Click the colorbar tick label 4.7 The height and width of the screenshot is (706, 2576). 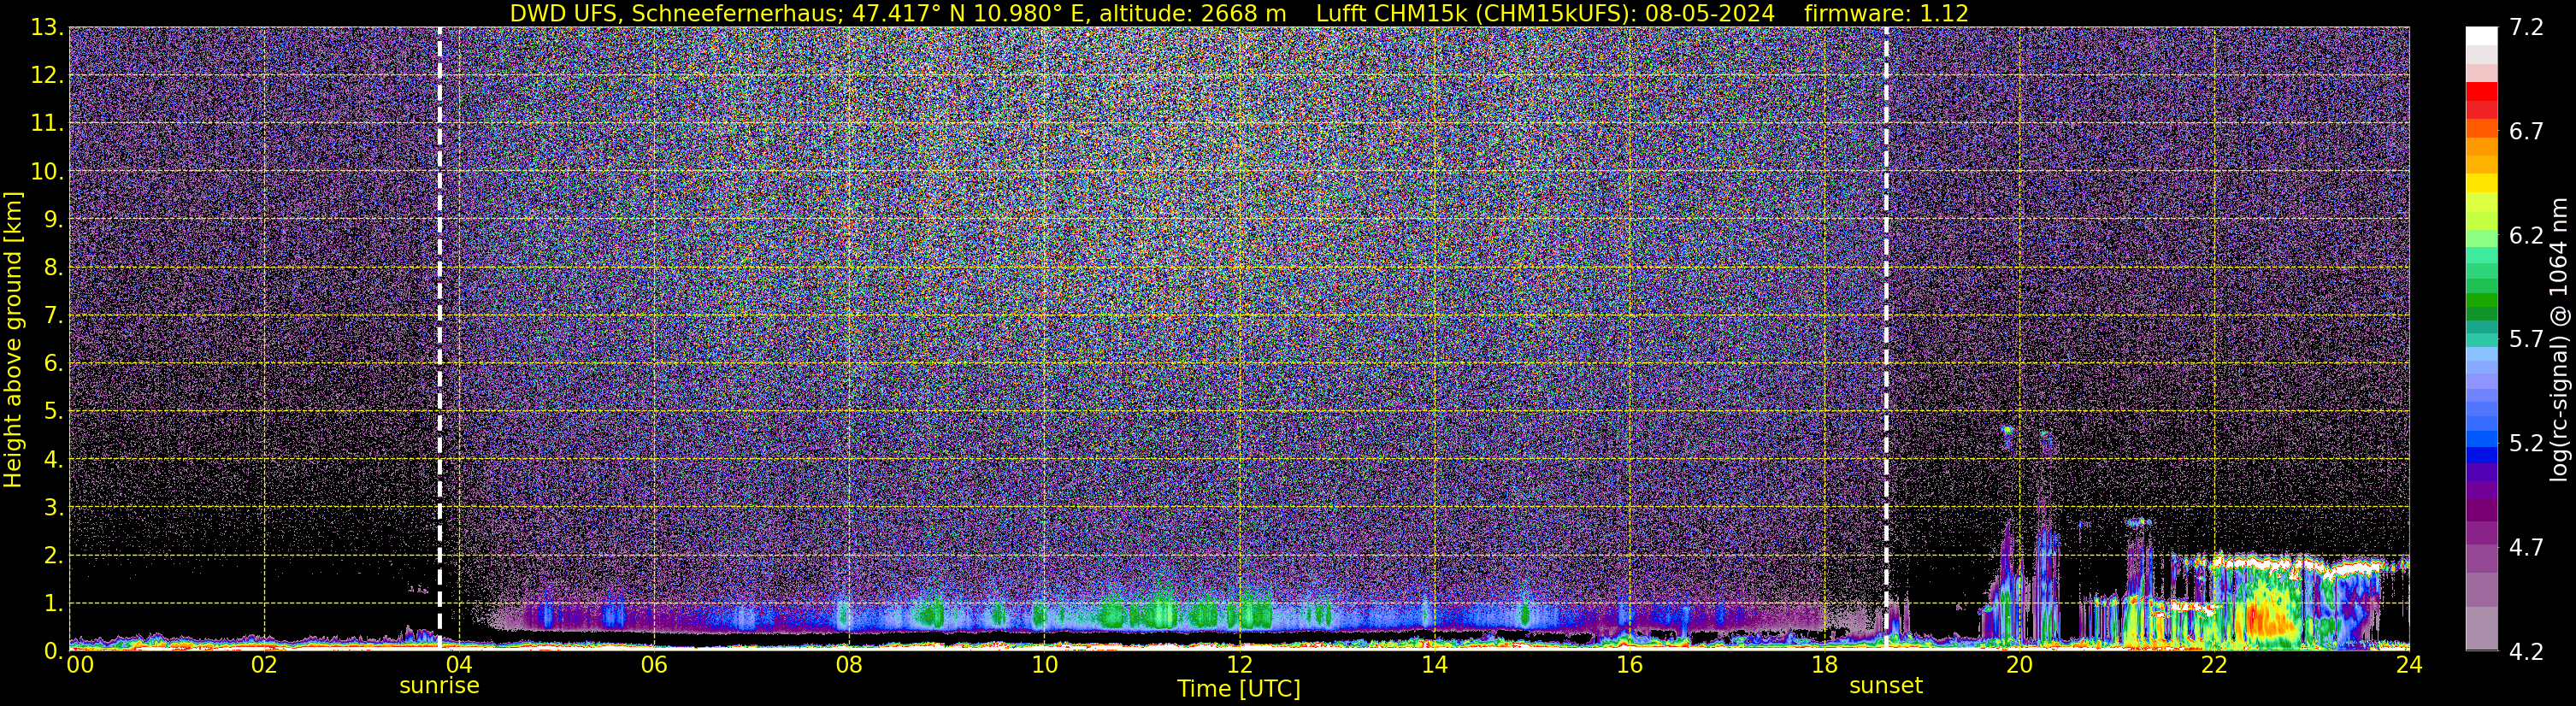2526,547
